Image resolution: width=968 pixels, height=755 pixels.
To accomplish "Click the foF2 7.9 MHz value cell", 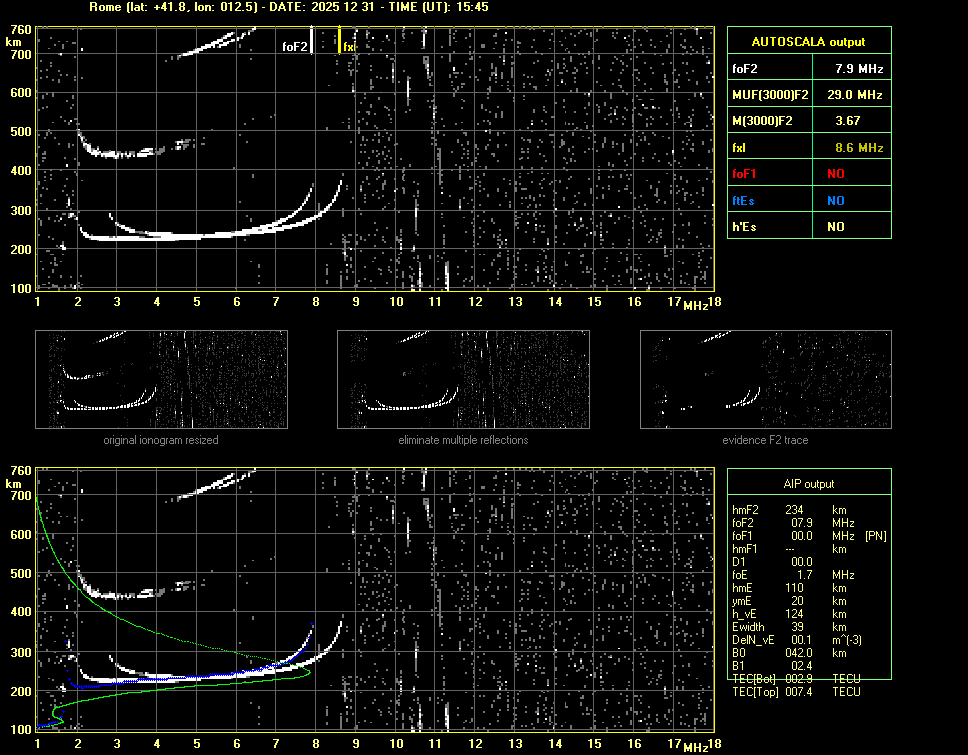I will [x=858, y=69].
